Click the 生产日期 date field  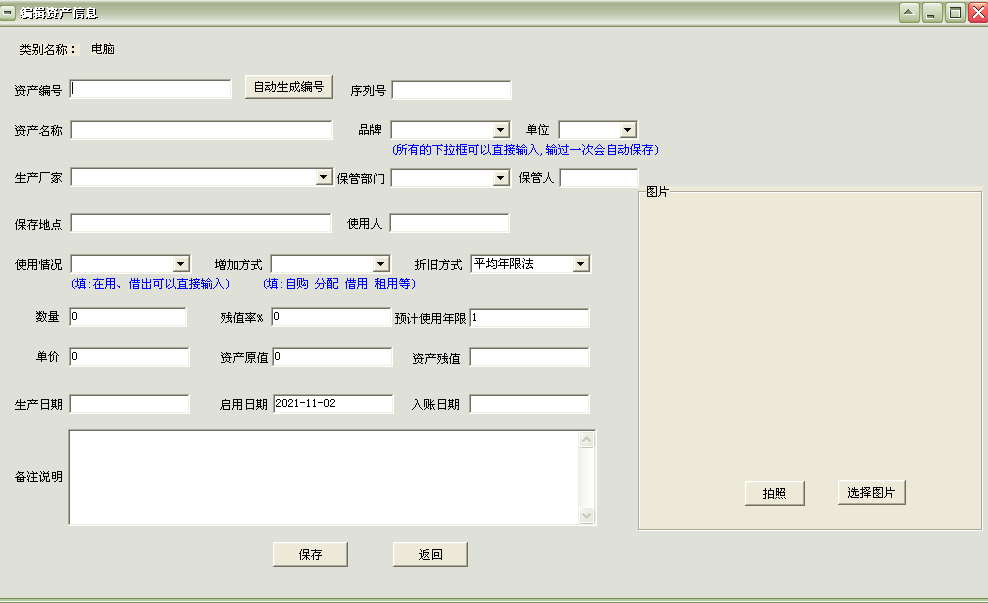pyautogui.click(x=129, y=404)
